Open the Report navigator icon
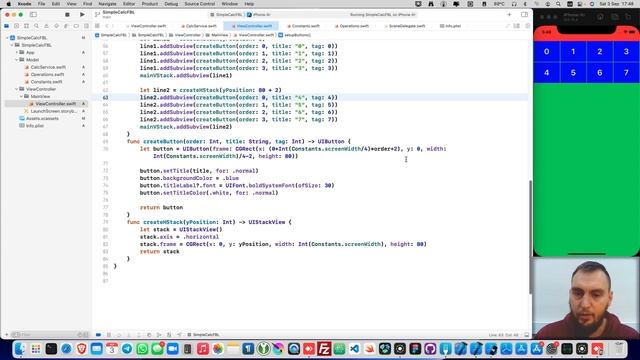640x360 pixels. pyautogui.click(x=86, y=26)
